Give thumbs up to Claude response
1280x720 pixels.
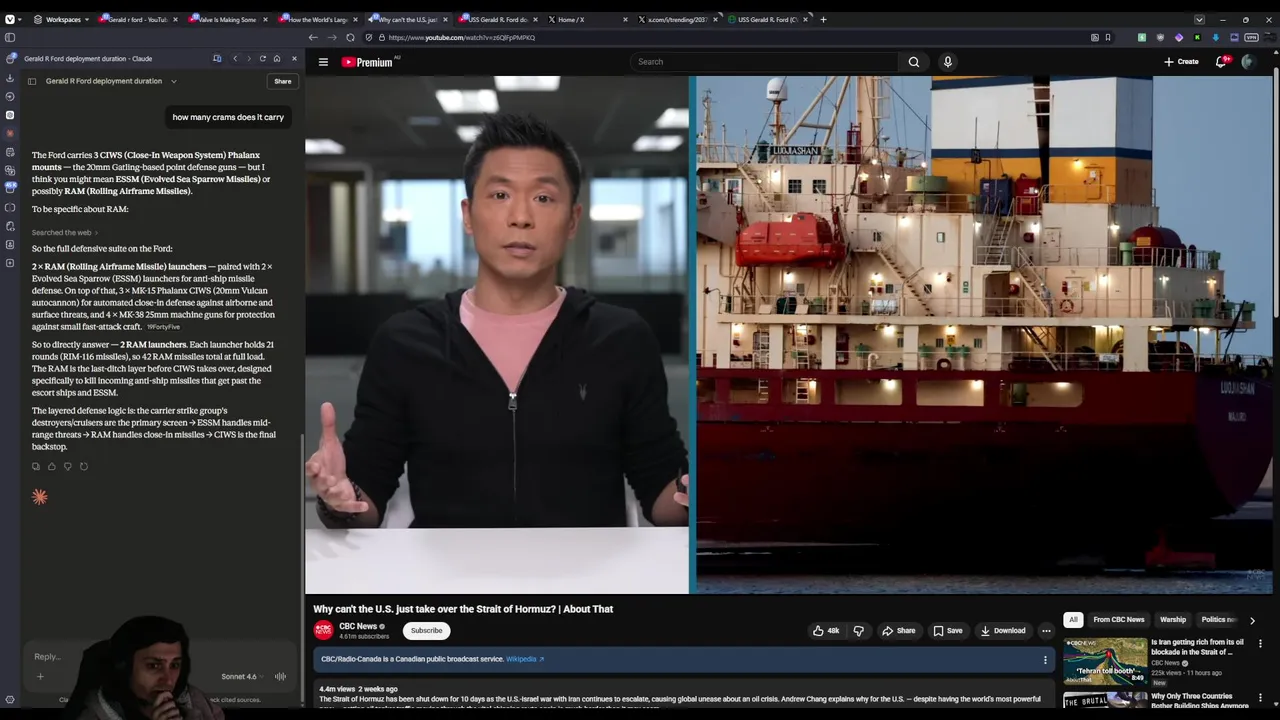click(52, 466)
